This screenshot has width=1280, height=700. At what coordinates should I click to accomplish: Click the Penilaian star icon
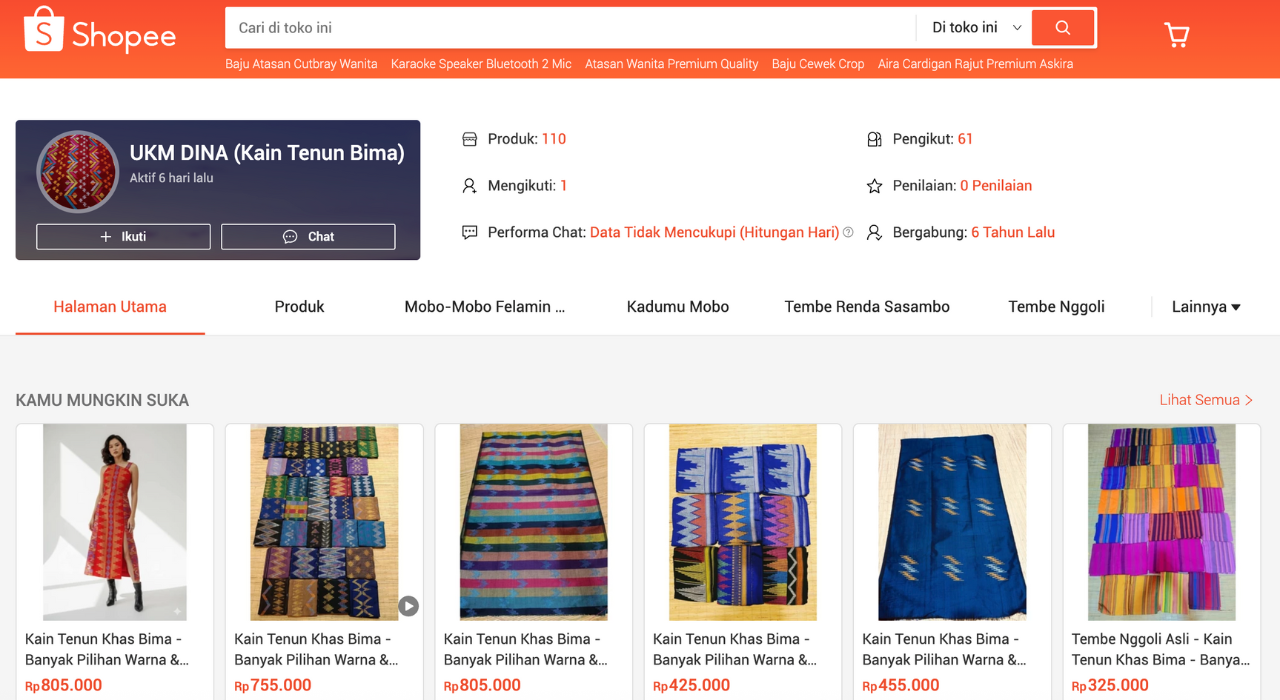point(874,186)
